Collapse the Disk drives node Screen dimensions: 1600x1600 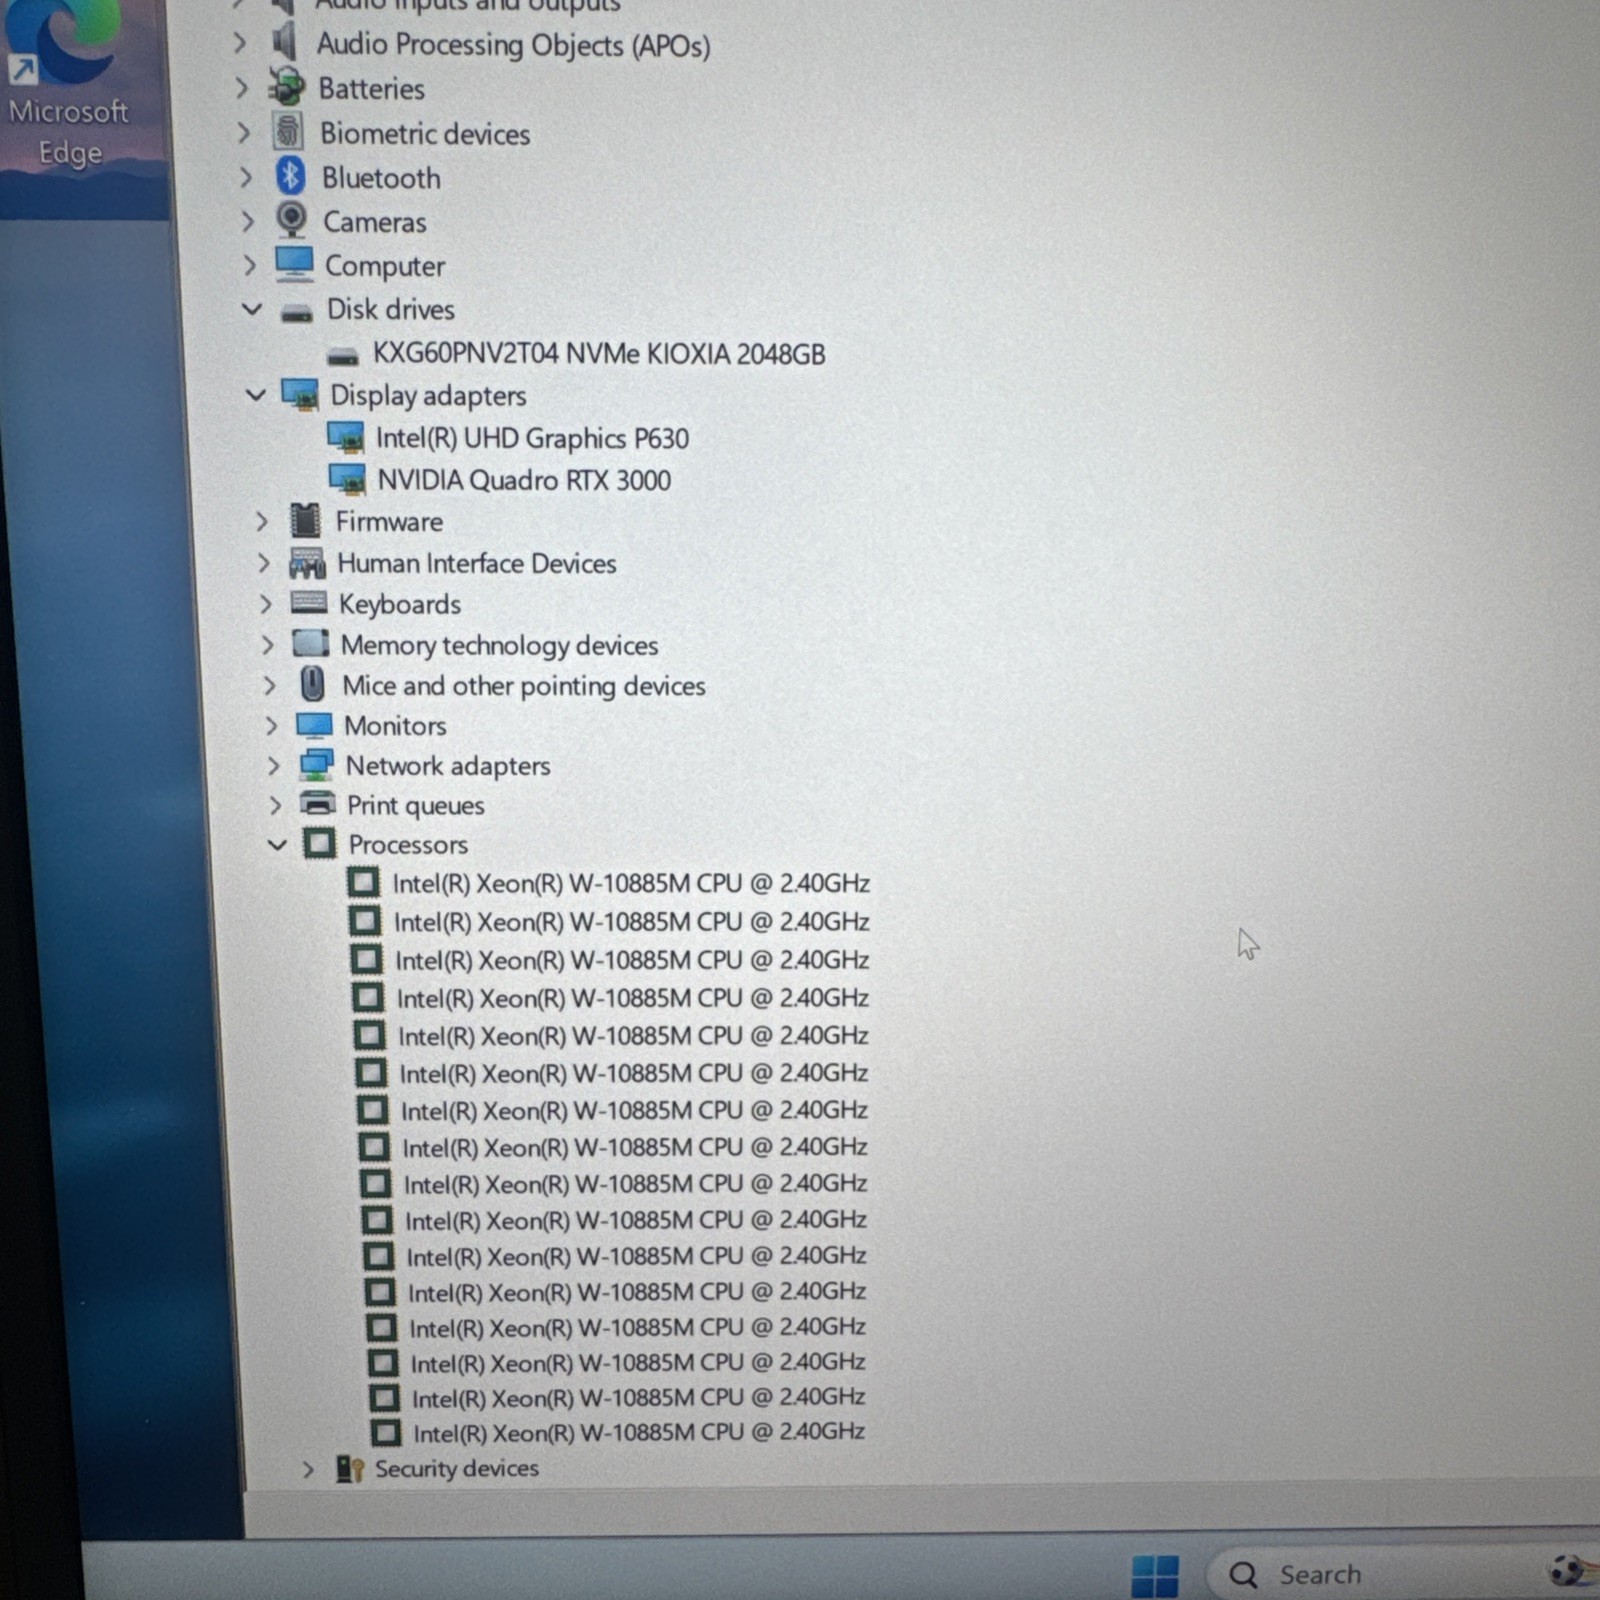tap(252, 309)
